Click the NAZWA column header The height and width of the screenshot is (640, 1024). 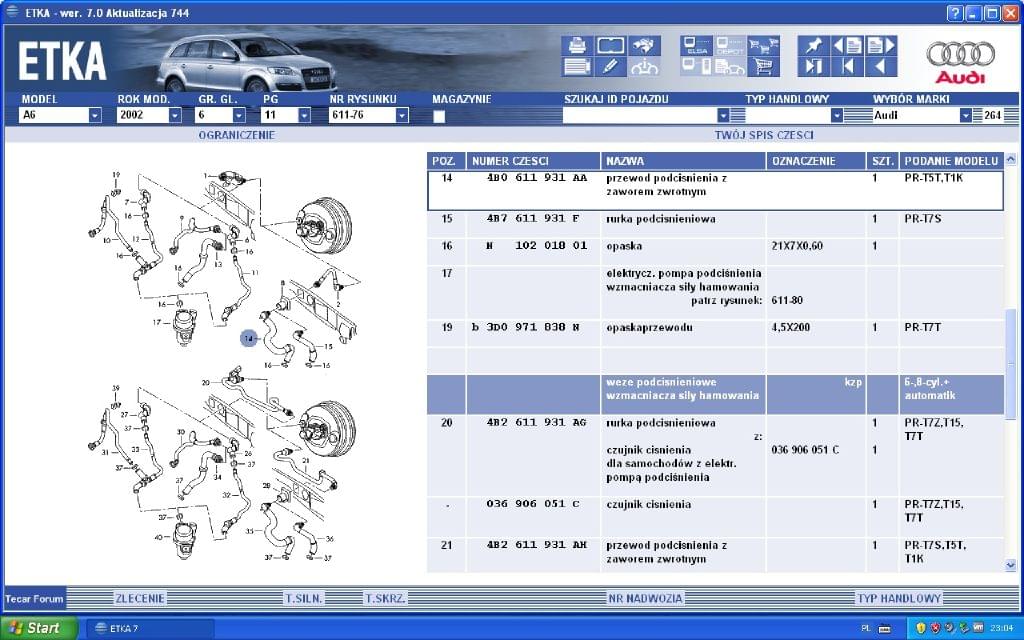pos(683,161)
